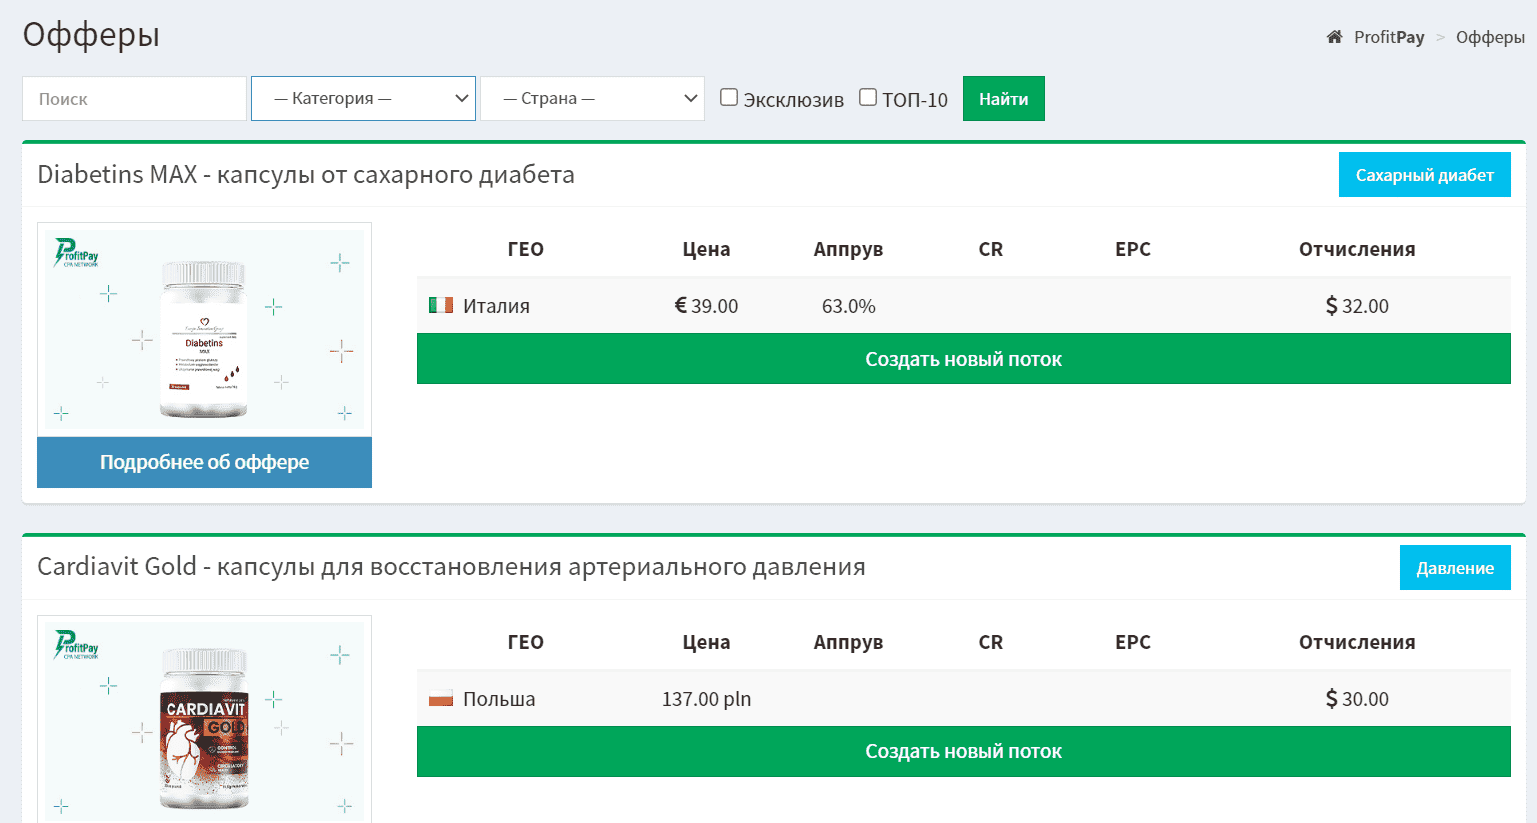Create new stream for Diabetins MAX
1537x823 pixels.
[x=963, y=359]
